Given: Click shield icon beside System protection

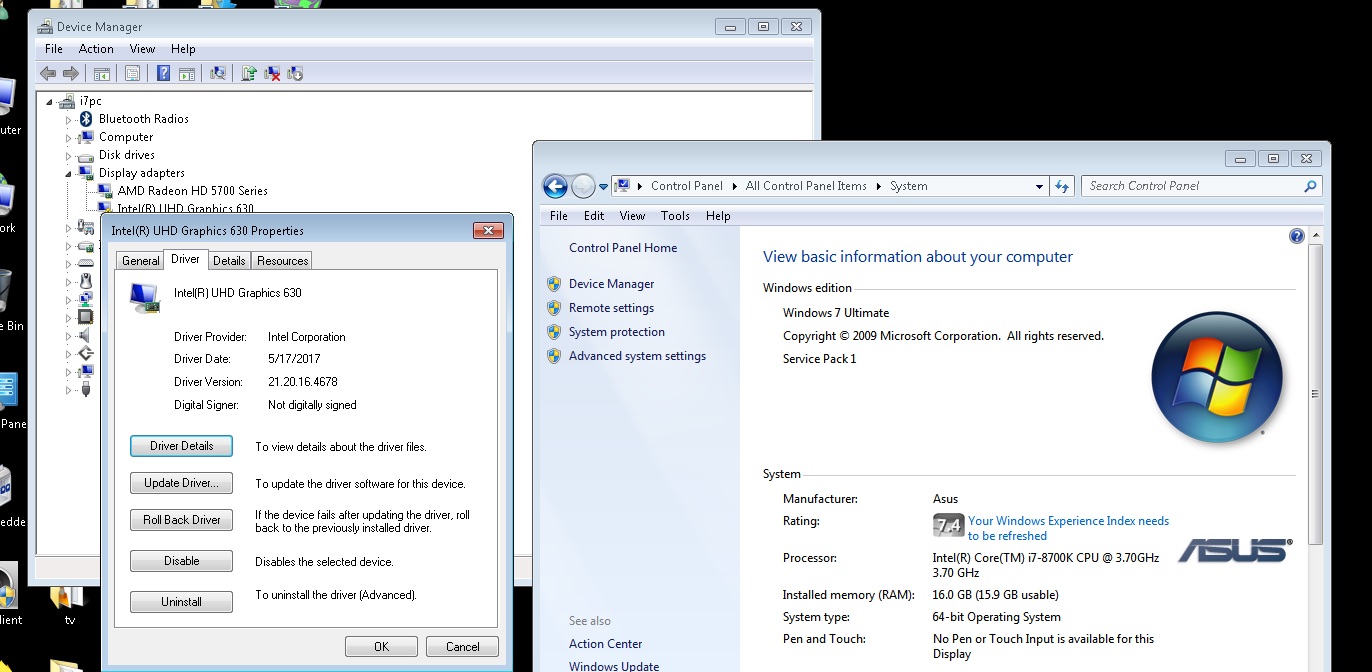Looking at the screenshot, I should tap(554, 332).
